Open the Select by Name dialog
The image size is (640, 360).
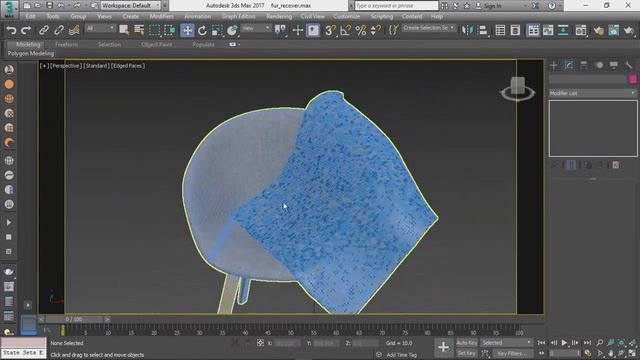139,30
